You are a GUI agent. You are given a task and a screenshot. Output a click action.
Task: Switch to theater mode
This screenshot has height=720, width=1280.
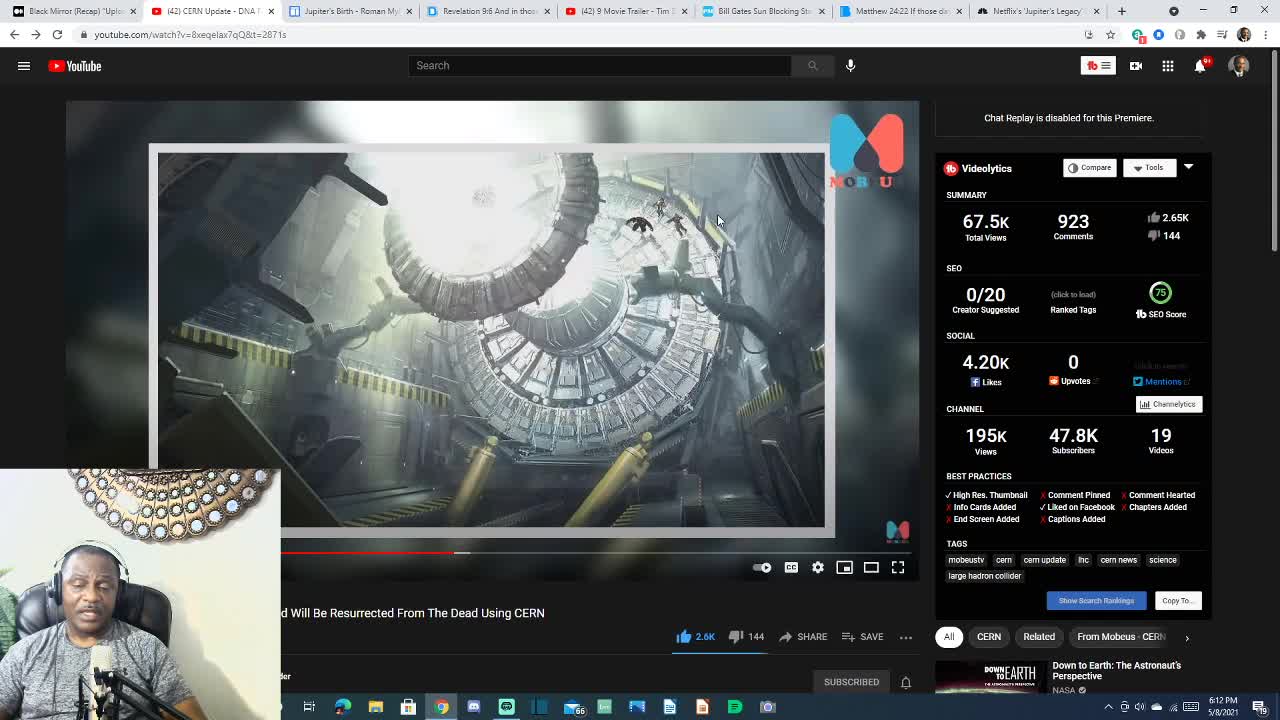(871, 568)
